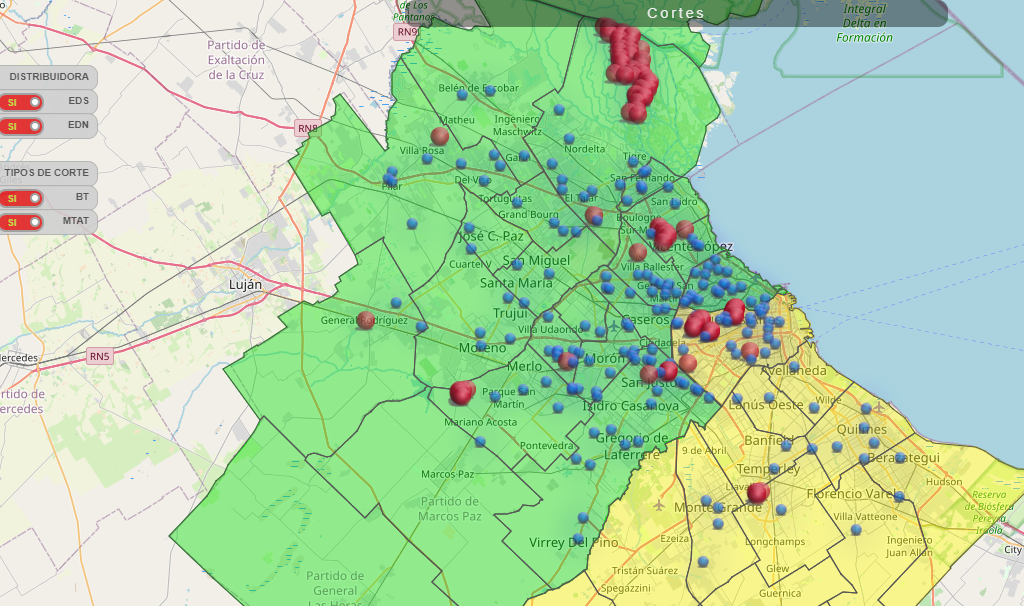Image resolution: width=1024 pixels, height=606 pixels.
Task: Select the red marker at General Rodríguez
Action: 366,320
